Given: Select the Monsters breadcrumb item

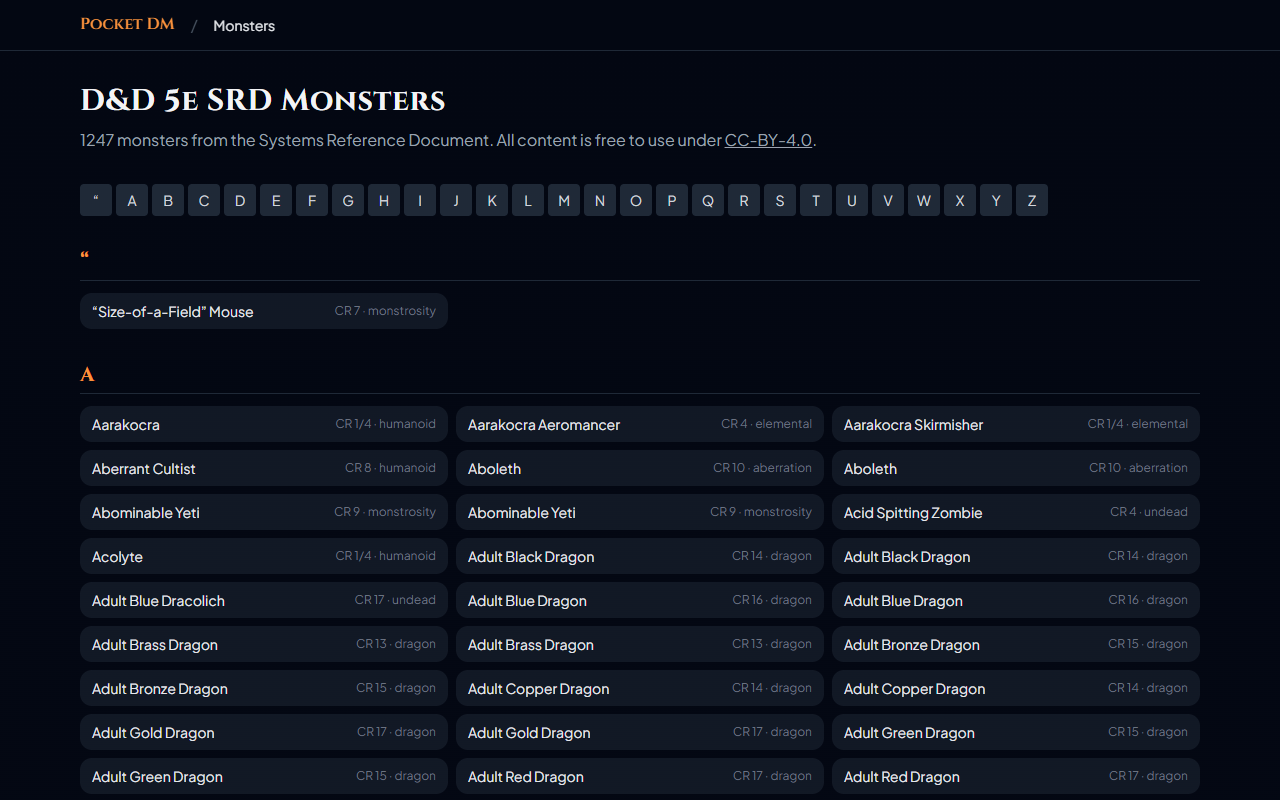Looking at the screenshot, I should point(244,25).
